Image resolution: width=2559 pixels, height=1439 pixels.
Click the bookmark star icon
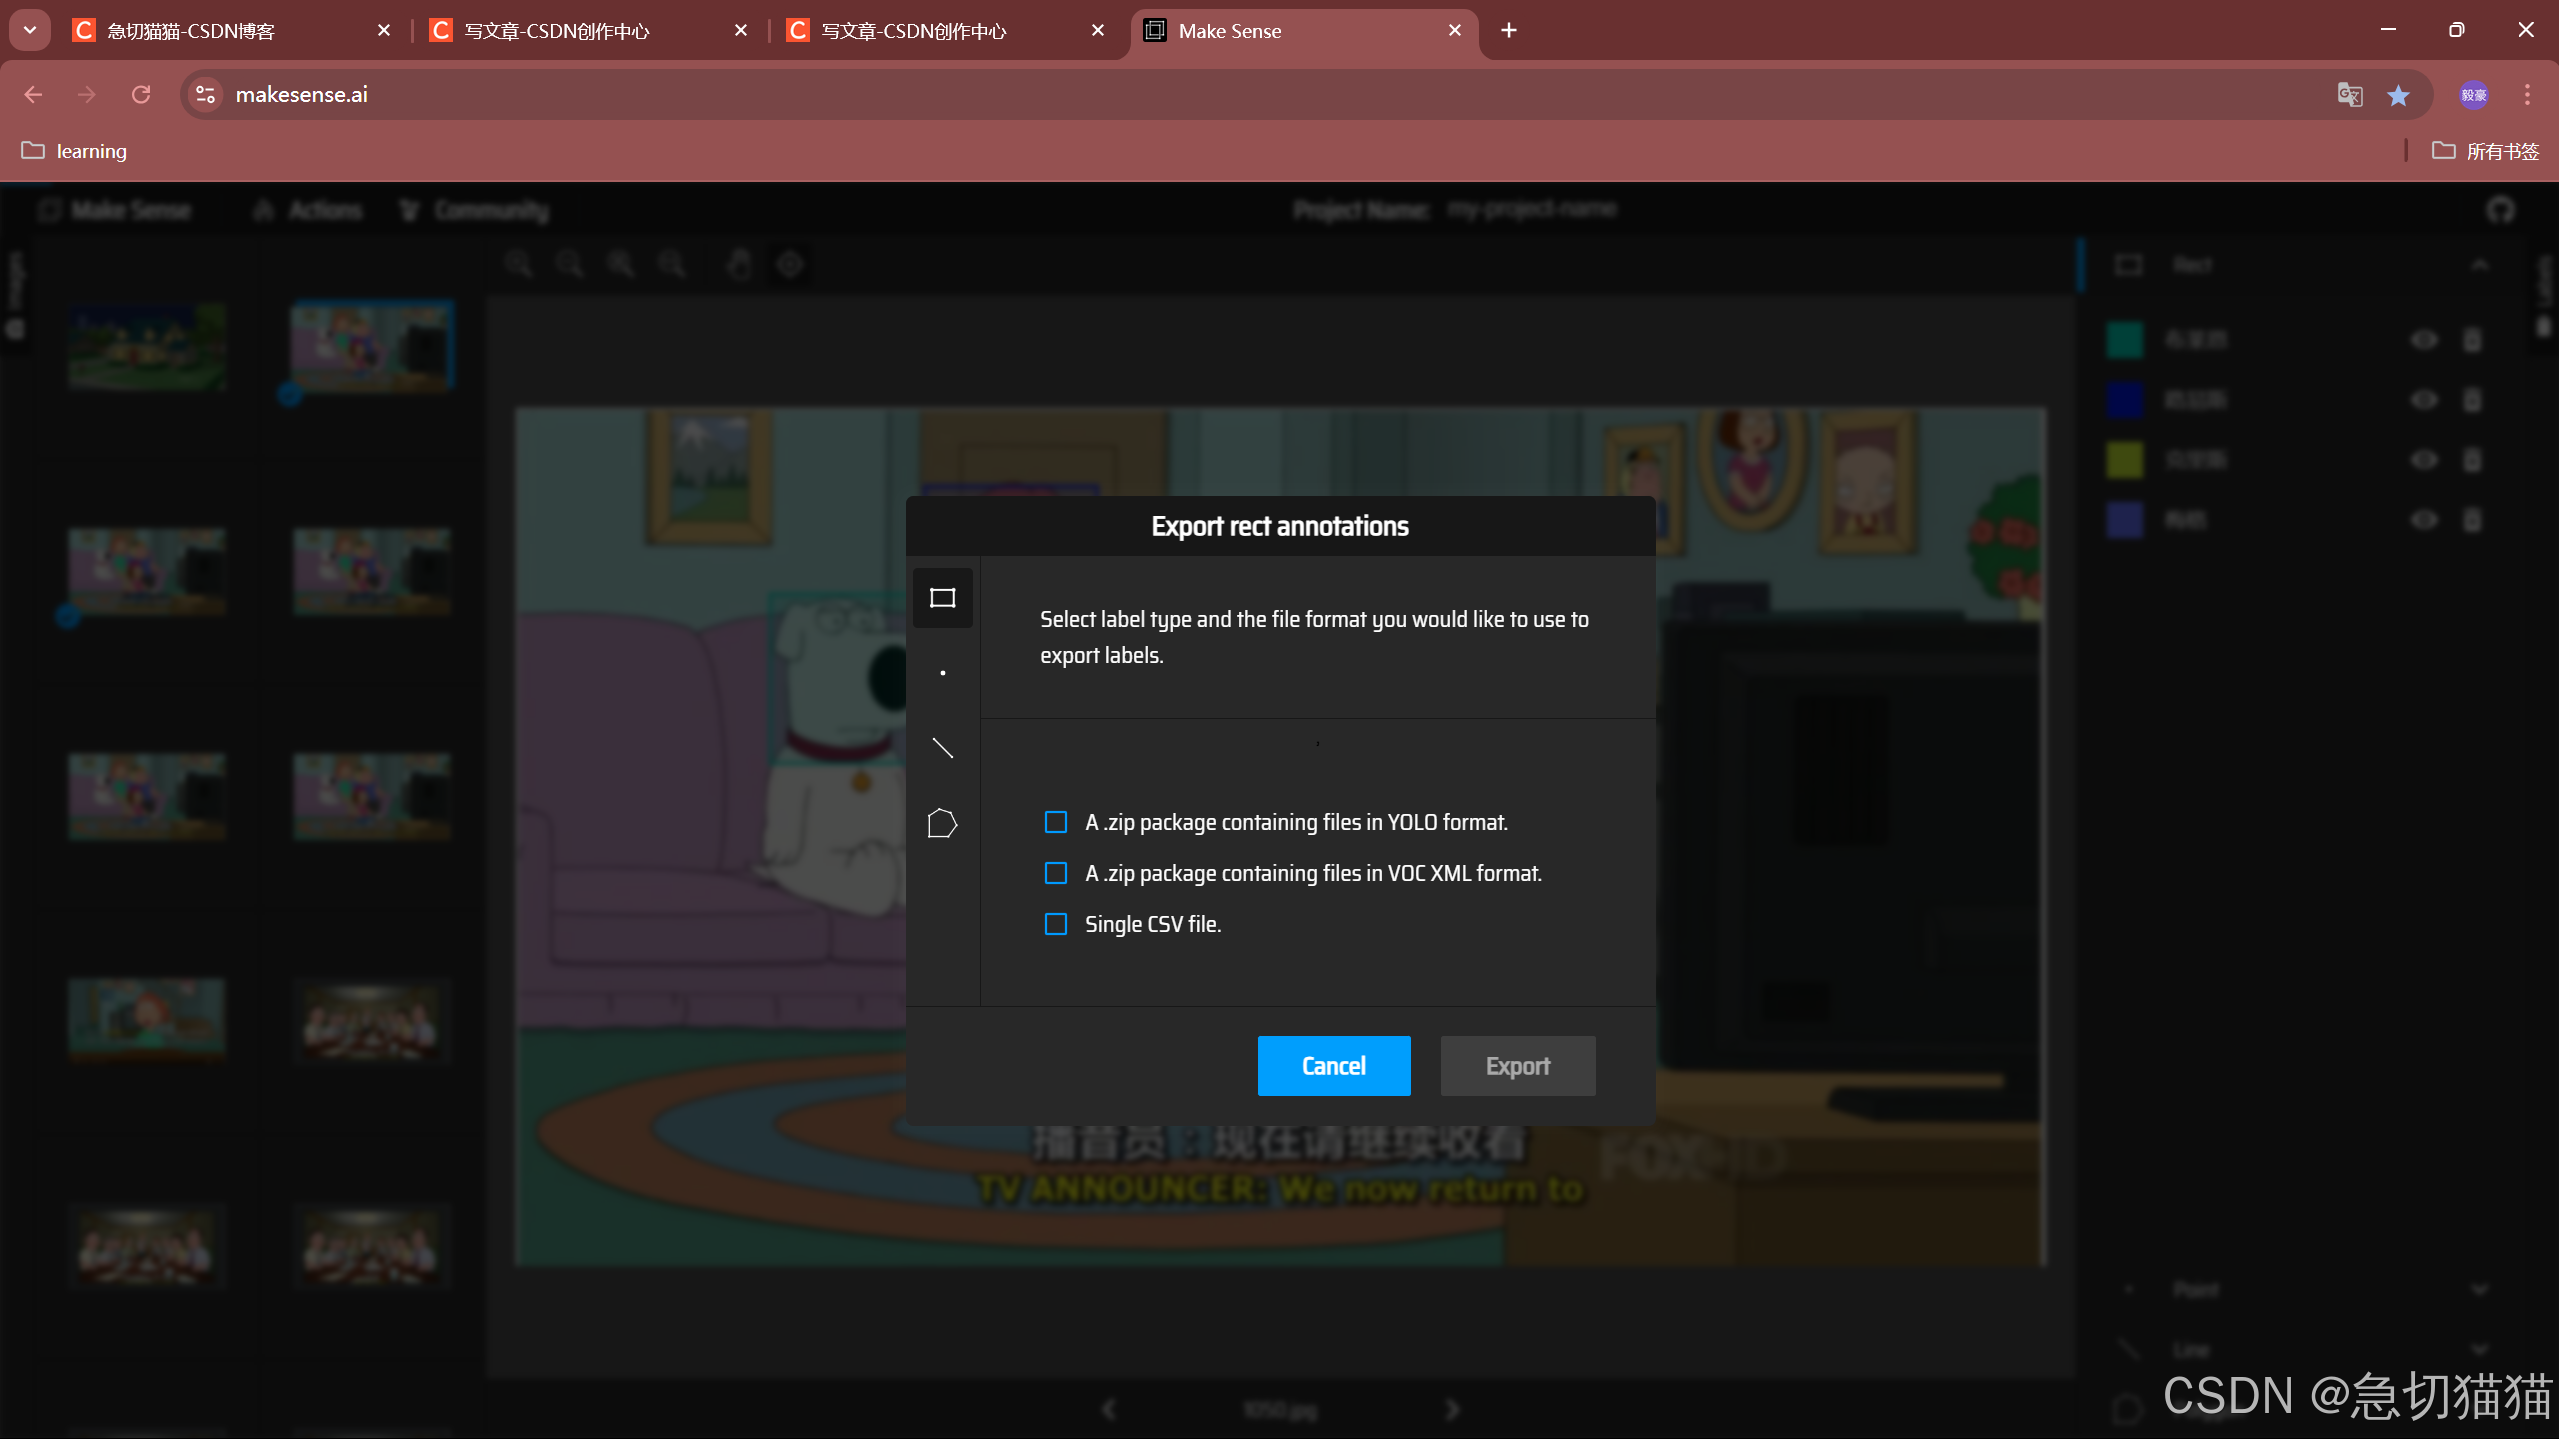[x=2398, y=95]
